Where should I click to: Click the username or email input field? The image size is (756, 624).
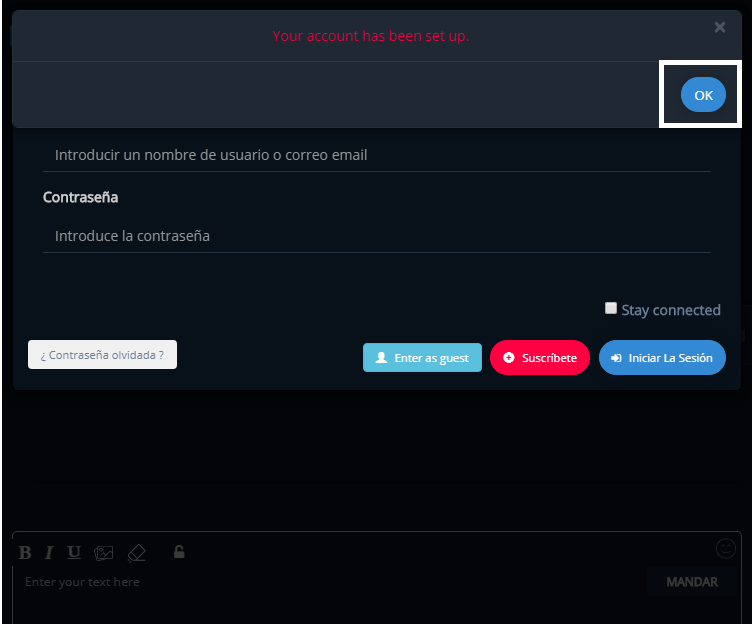coord(376,156)
